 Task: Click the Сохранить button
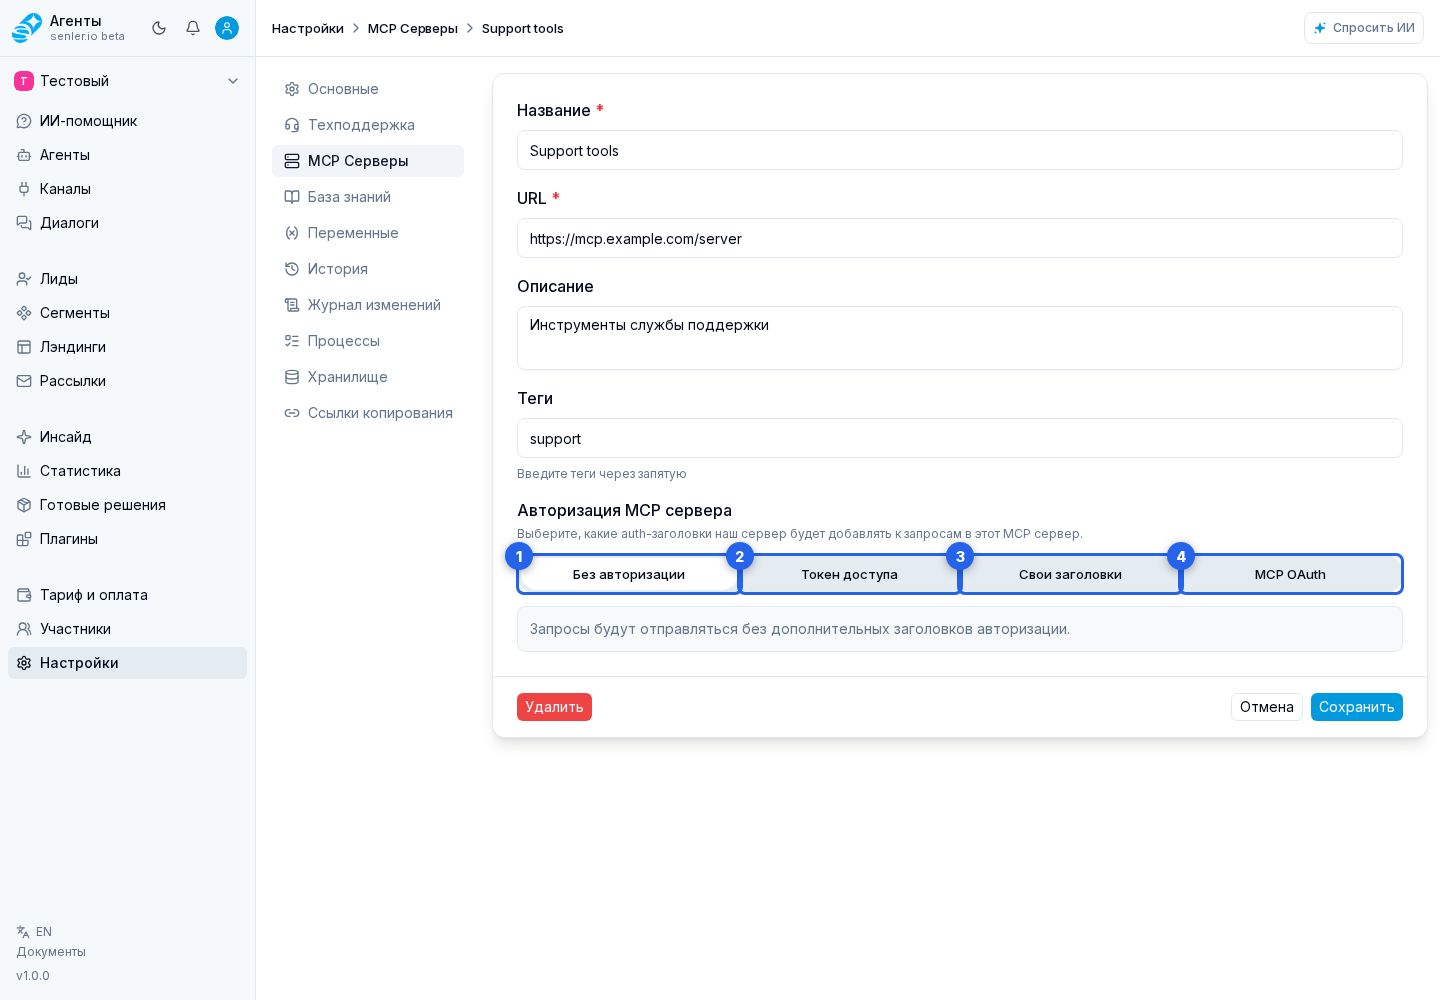click(1356, 707)
